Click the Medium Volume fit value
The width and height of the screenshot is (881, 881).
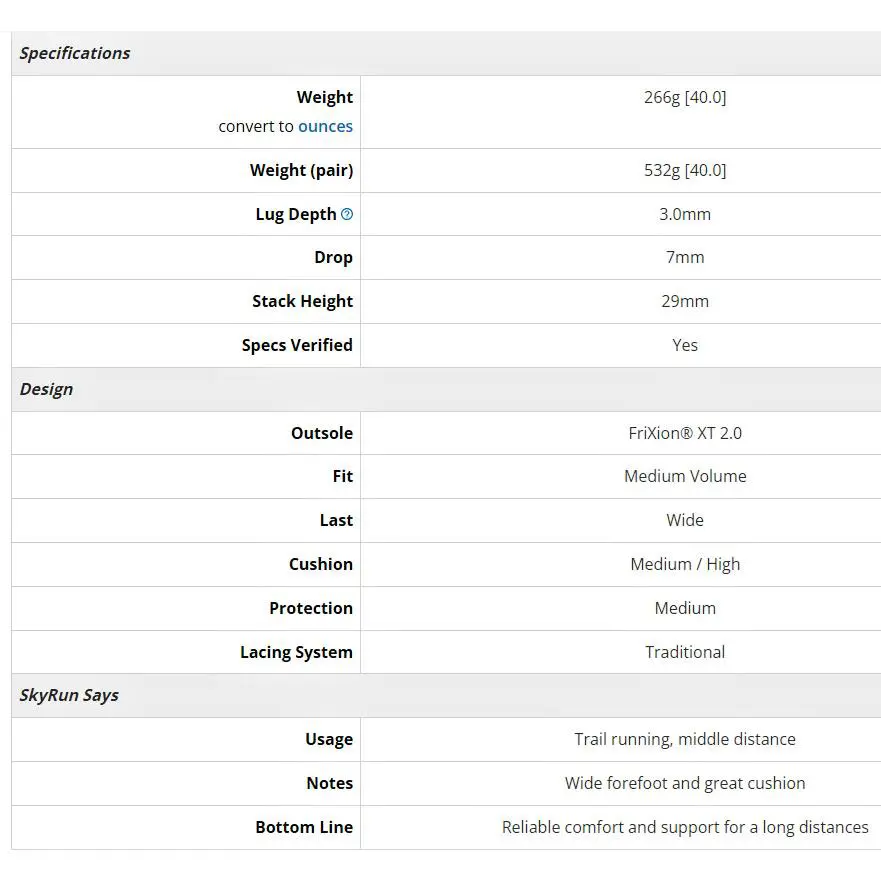pyautogui.click(x=685, y=476)
